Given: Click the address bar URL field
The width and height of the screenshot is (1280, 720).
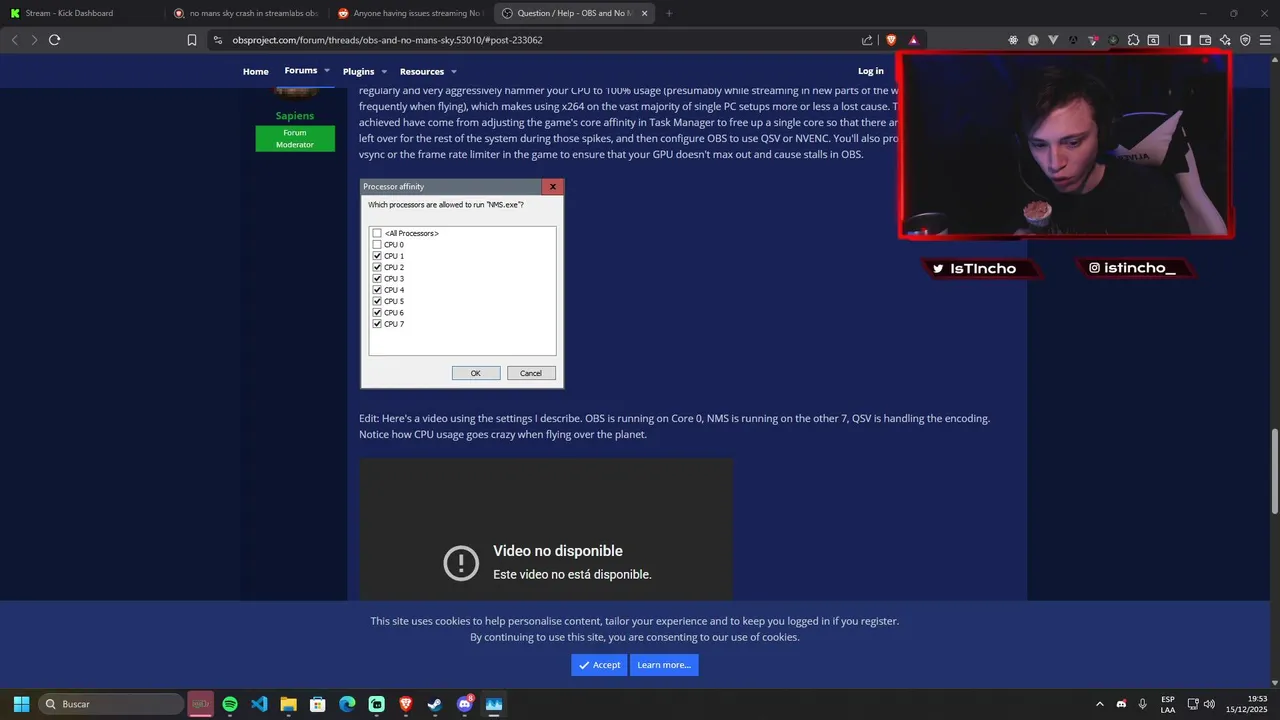Looking at the screenshot, I should point(540,40).
